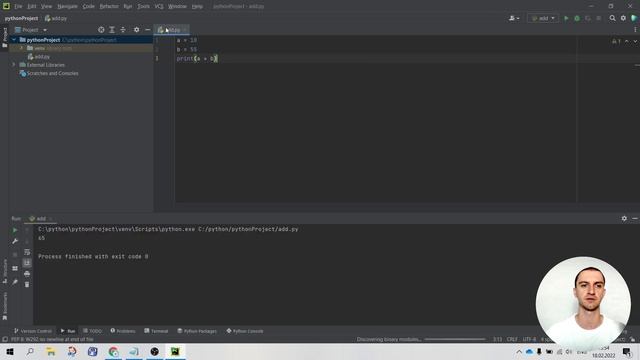Screen dimensions: 640x360
Task: Rerun add from Run panel
Action: (15, 230)
